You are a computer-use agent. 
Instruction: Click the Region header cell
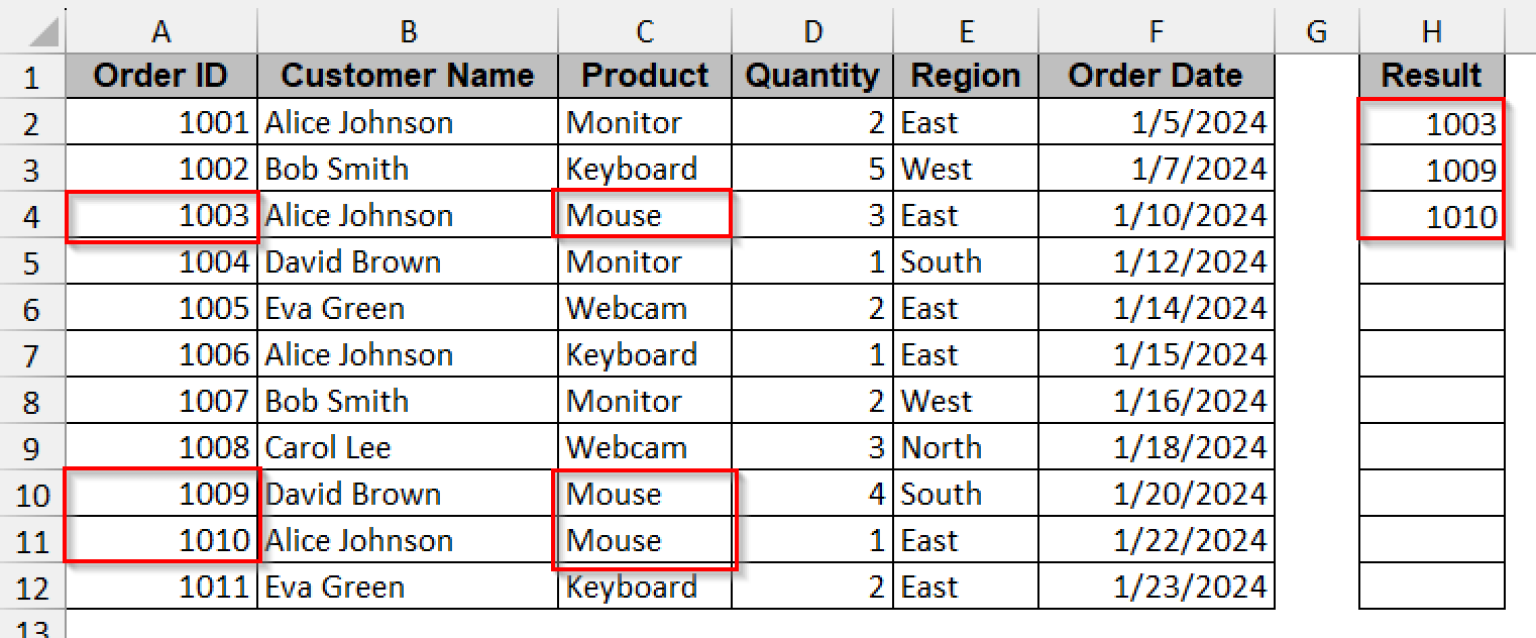tap(965, 75)
